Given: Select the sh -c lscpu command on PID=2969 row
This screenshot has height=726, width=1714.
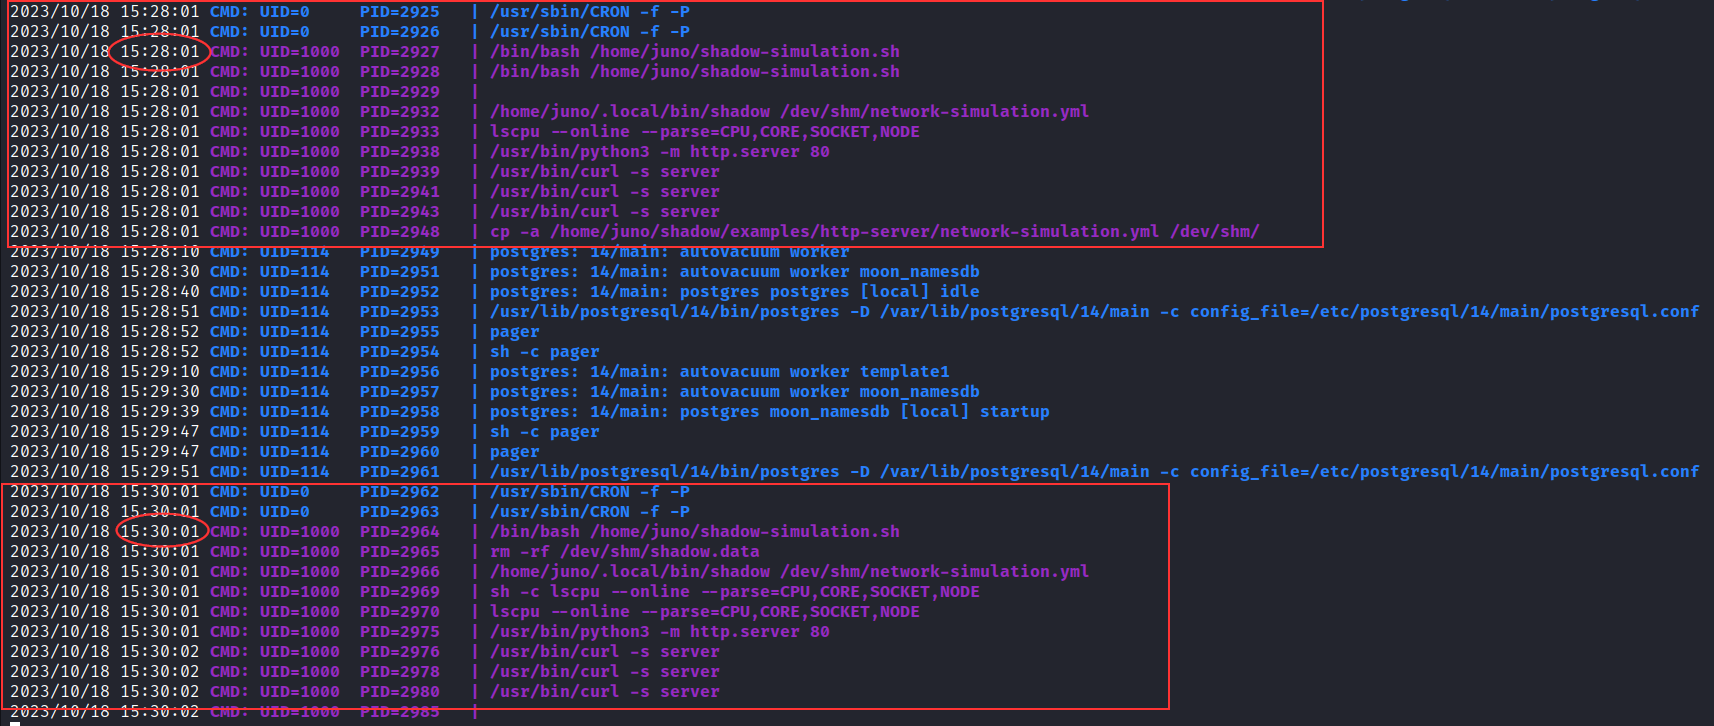Looking at the screenshot, I should point(734,592).
